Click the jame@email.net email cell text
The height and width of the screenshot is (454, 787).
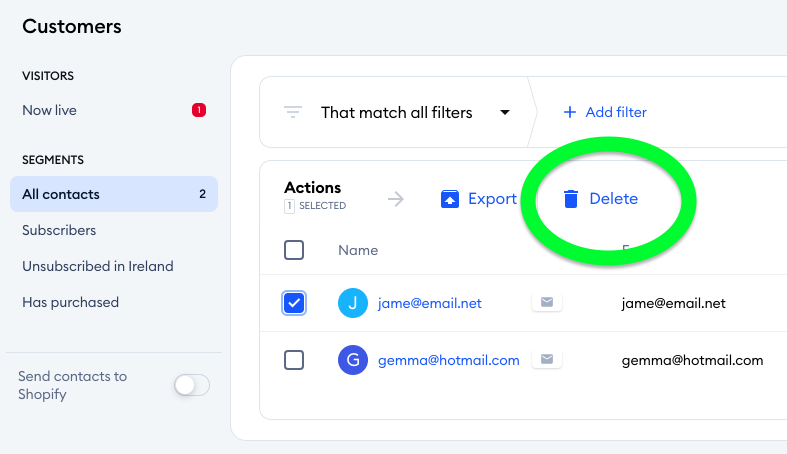click(x=674, y=303)
